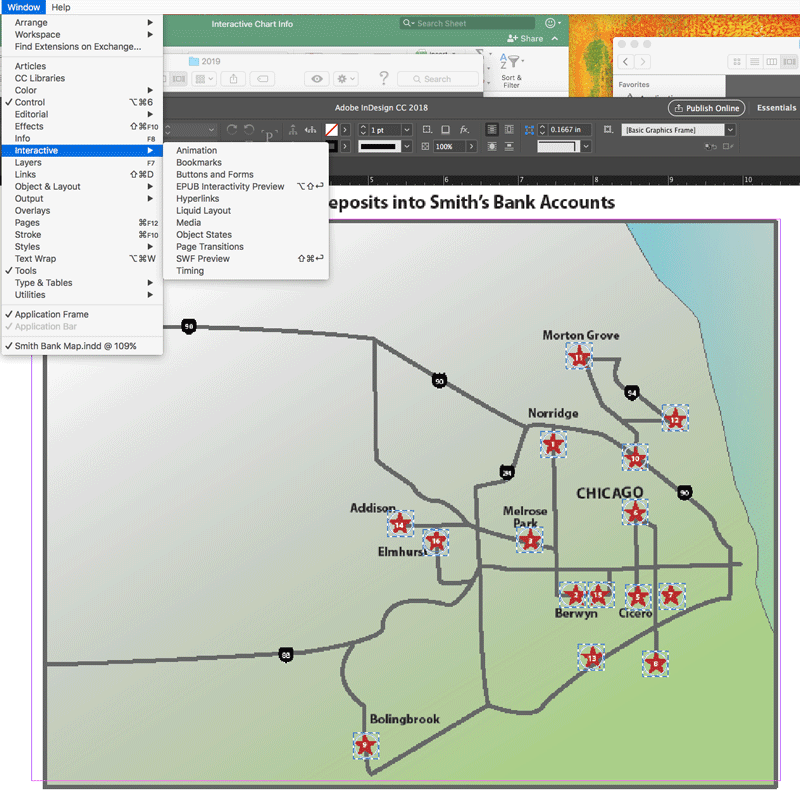
Task: Click the Finder help question mark icon
Action: [x=383, y=78]
